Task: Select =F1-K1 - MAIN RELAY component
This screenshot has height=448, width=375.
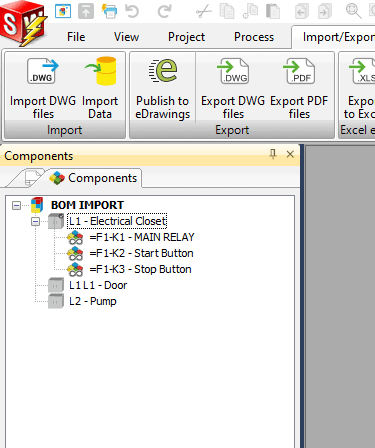Action: coord(142,237)
